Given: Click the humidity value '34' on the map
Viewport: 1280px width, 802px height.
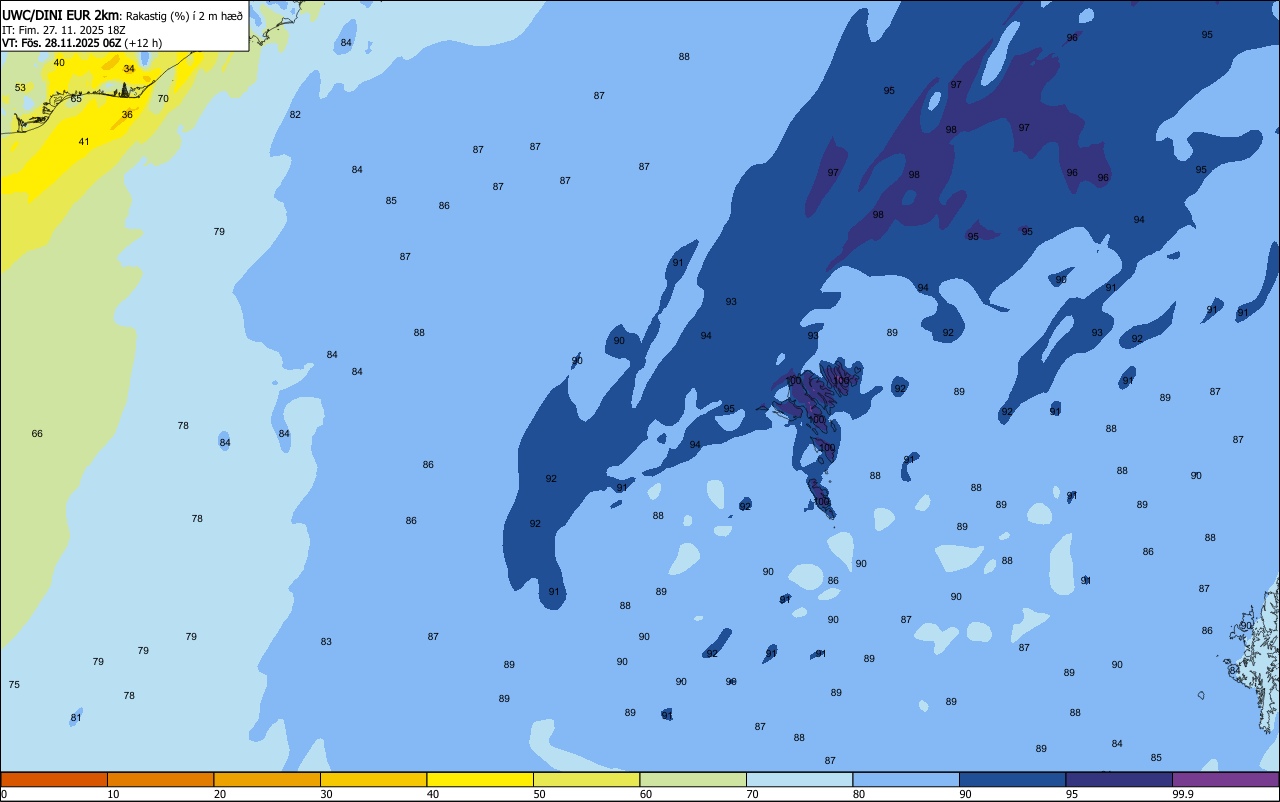Looking at the screenshot, I should (129, 69).
